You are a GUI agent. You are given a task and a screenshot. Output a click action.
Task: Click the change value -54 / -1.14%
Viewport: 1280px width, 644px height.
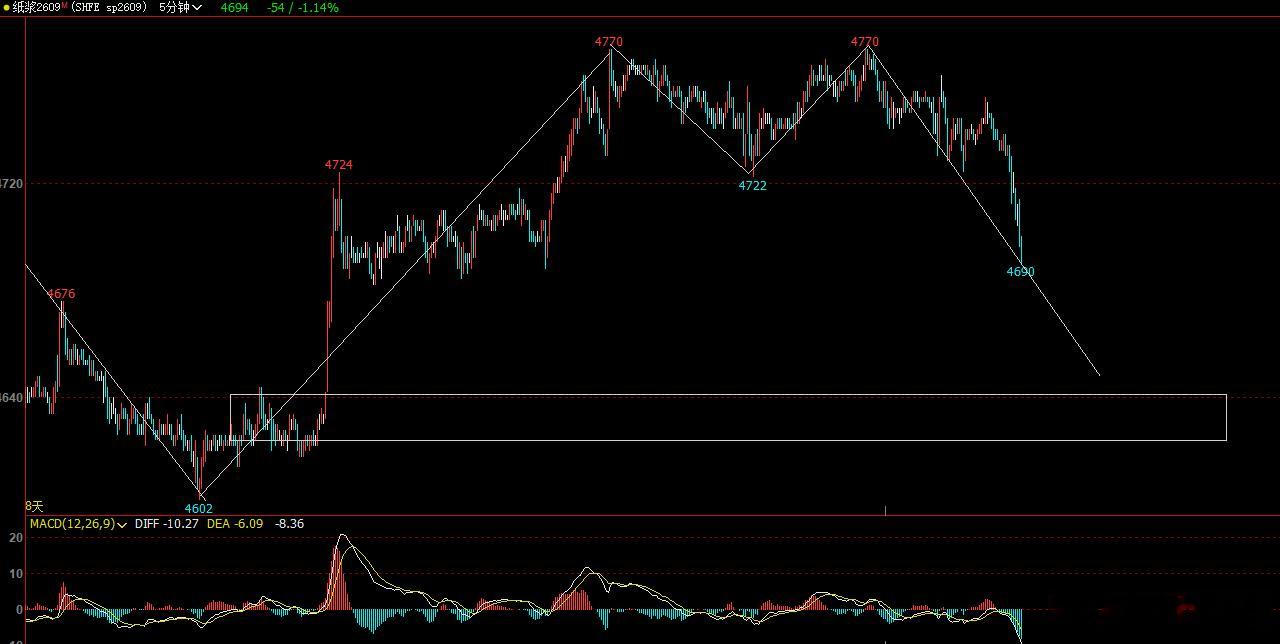302,7
